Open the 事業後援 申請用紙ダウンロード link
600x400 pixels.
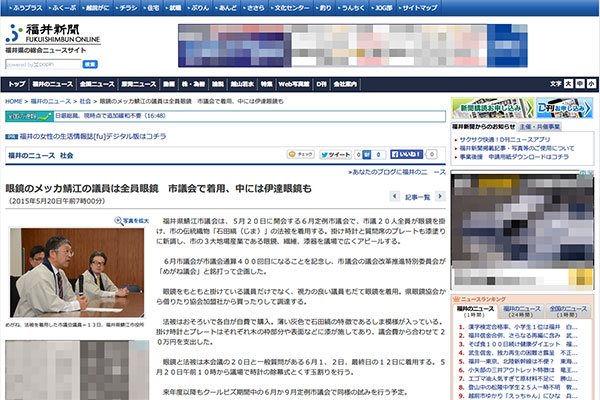tap(514, 157)
